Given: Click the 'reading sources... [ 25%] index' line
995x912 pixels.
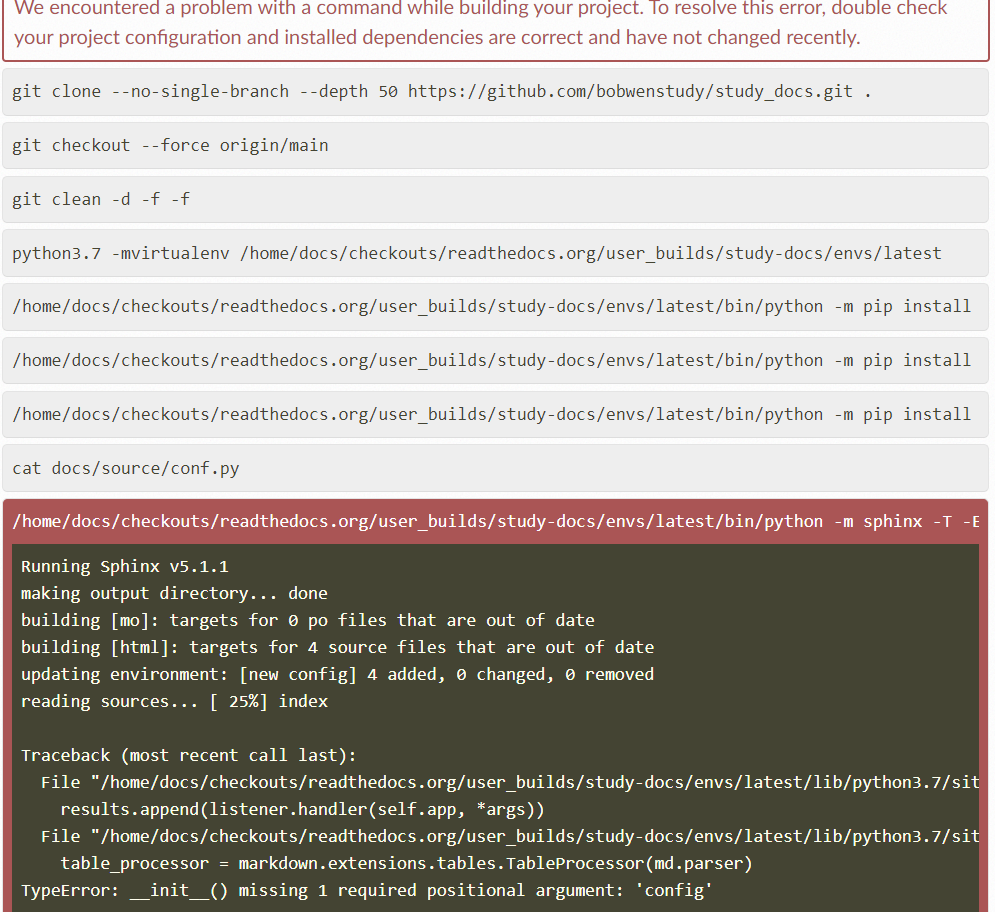Looking at the screenshot, I should click(175, 702).
